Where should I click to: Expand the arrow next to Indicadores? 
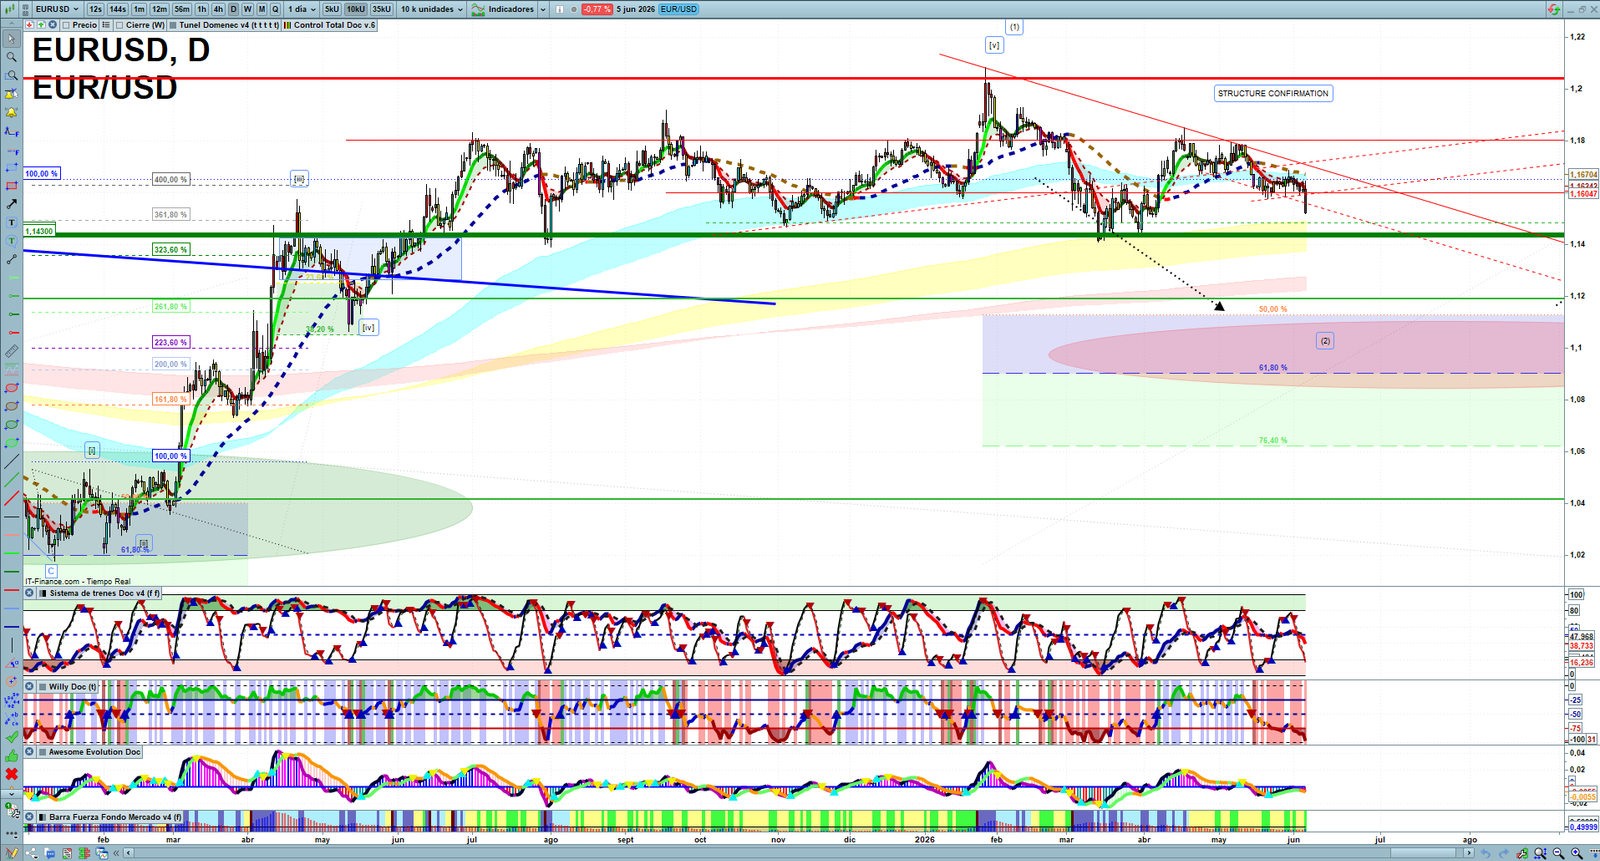pyautogui.click(x=543, y=9)
